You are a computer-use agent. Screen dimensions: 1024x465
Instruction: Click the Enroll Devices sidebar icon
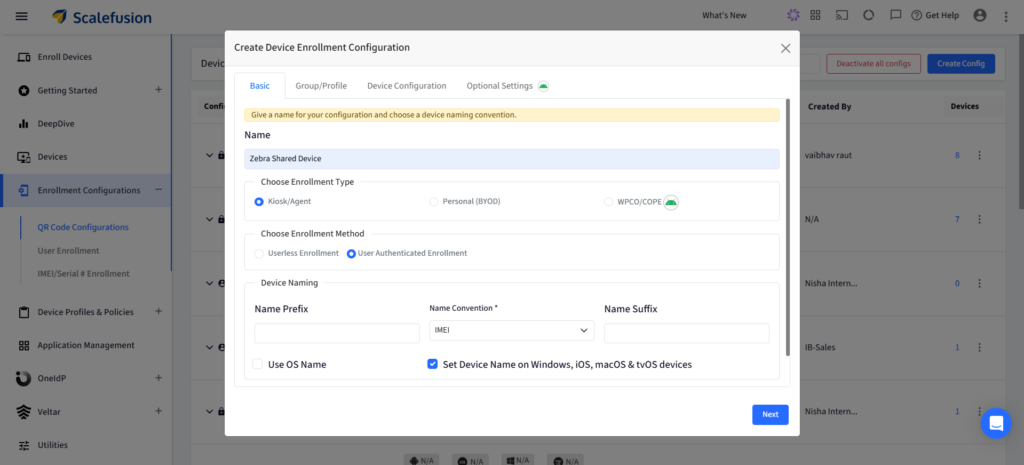tap(24, 57)
